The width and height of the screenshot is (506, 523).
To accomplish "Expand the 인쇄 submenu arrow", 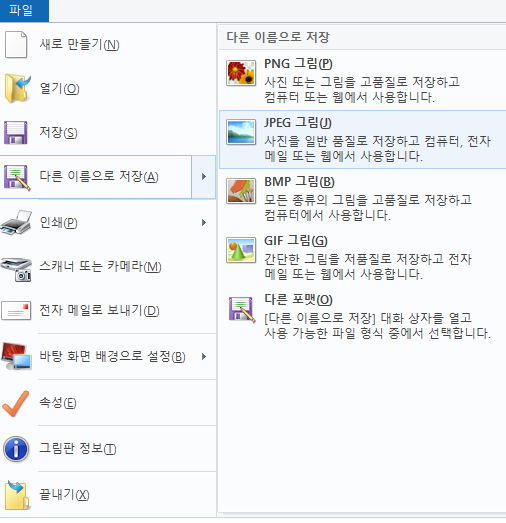I will coord(204,222).
